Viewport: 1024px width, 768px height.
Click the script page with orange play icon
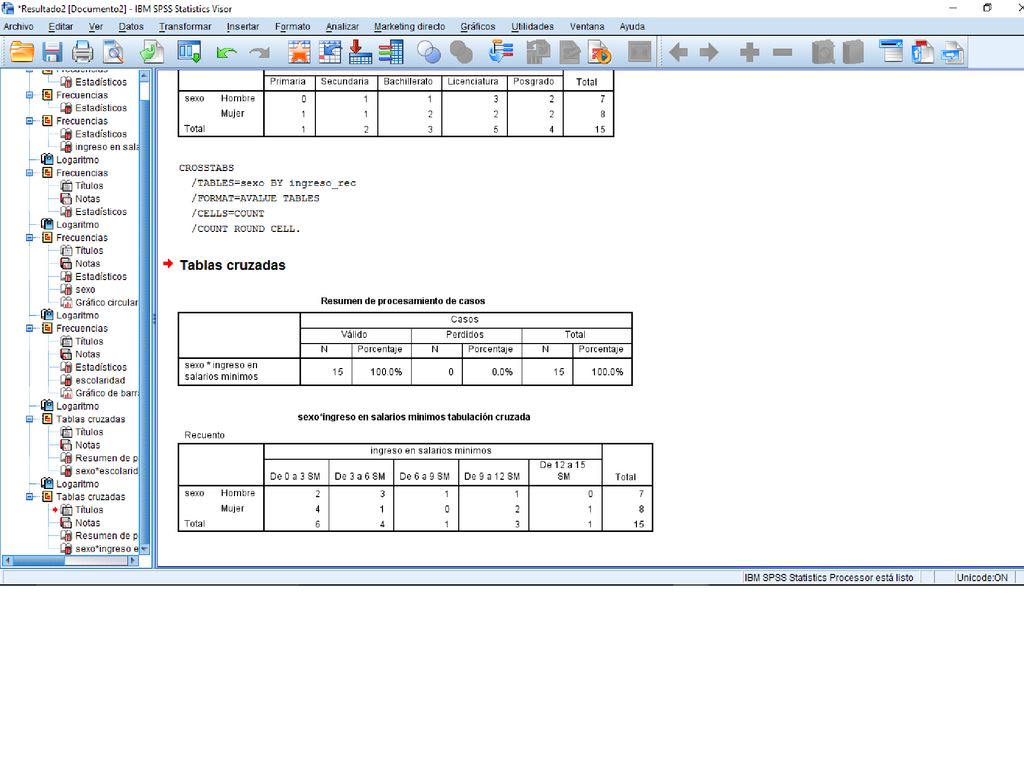(600, 52)
